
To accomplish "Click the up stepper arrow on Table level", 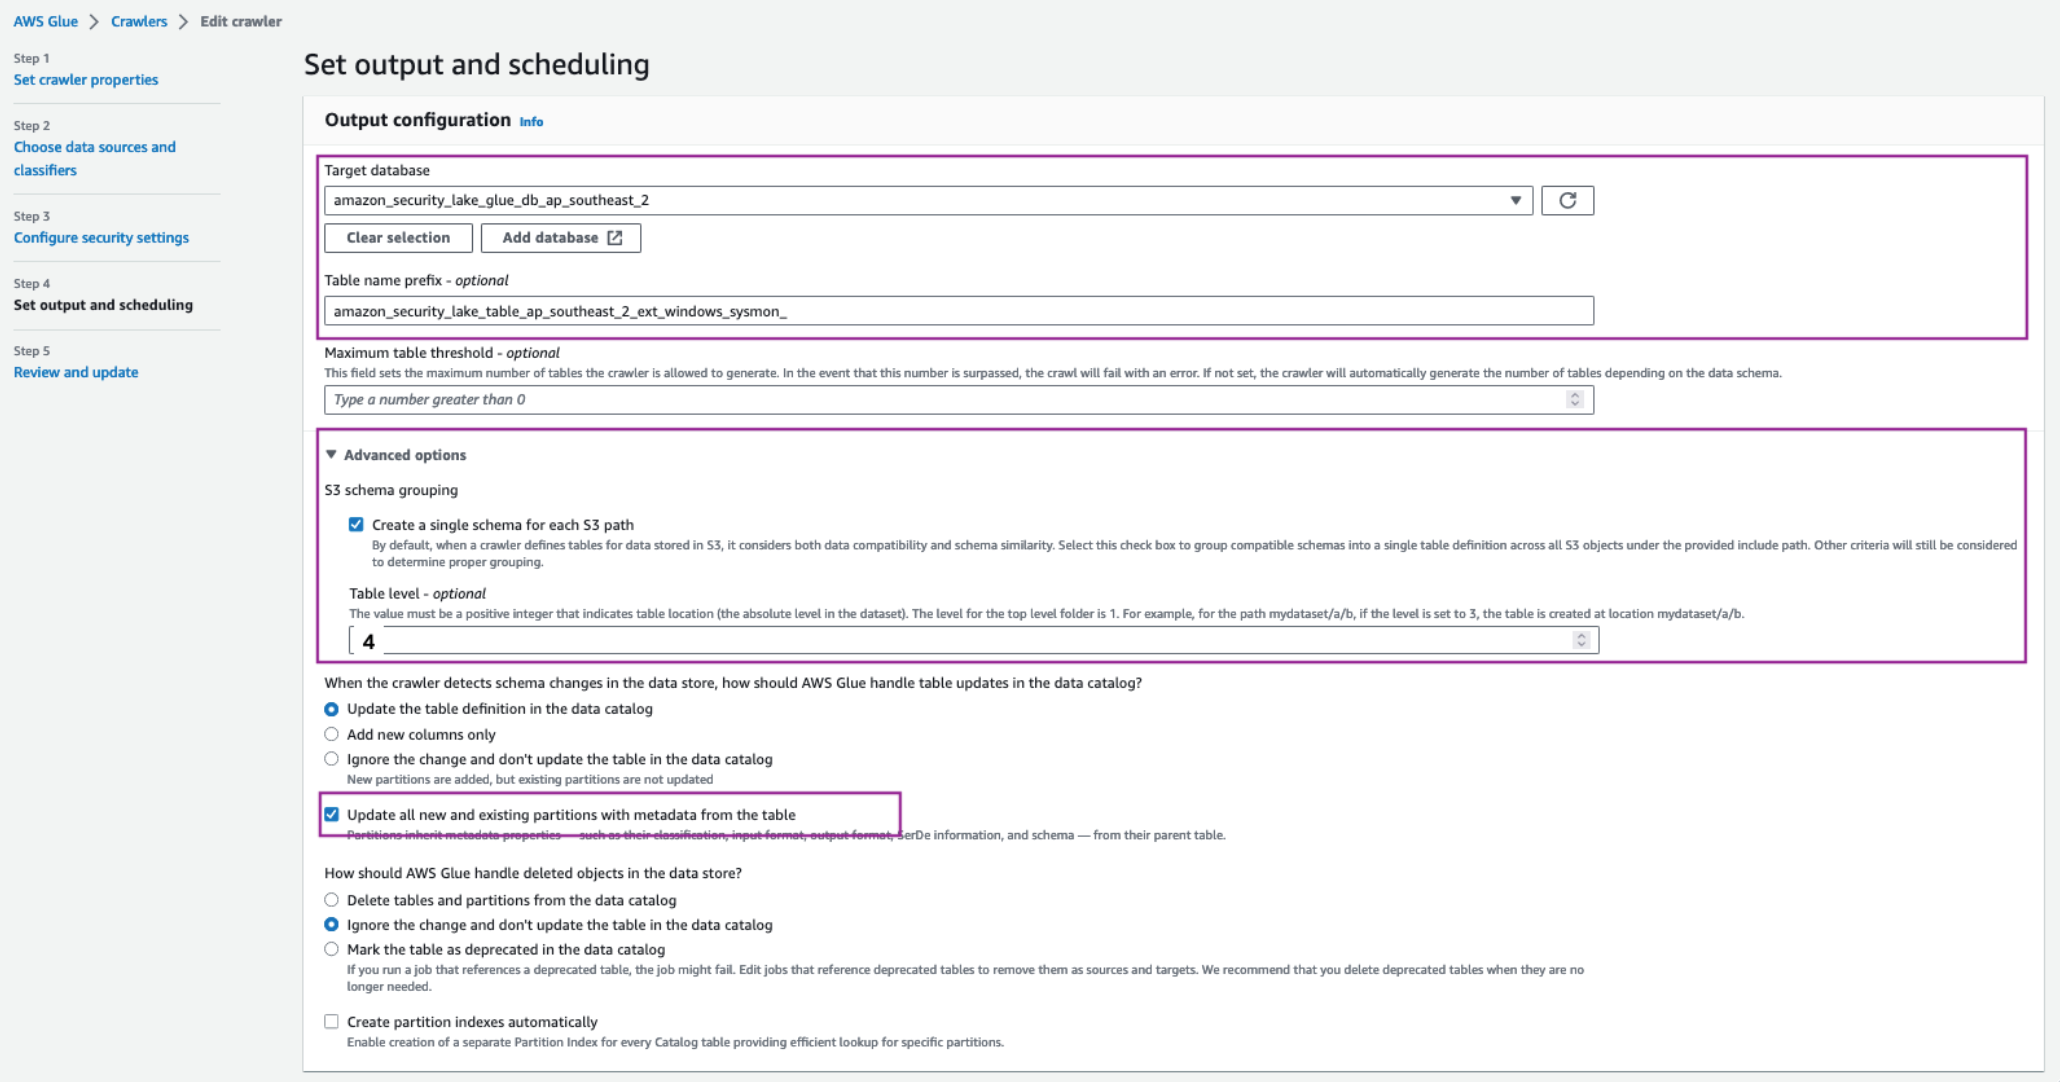I will tap(1581, 634).
